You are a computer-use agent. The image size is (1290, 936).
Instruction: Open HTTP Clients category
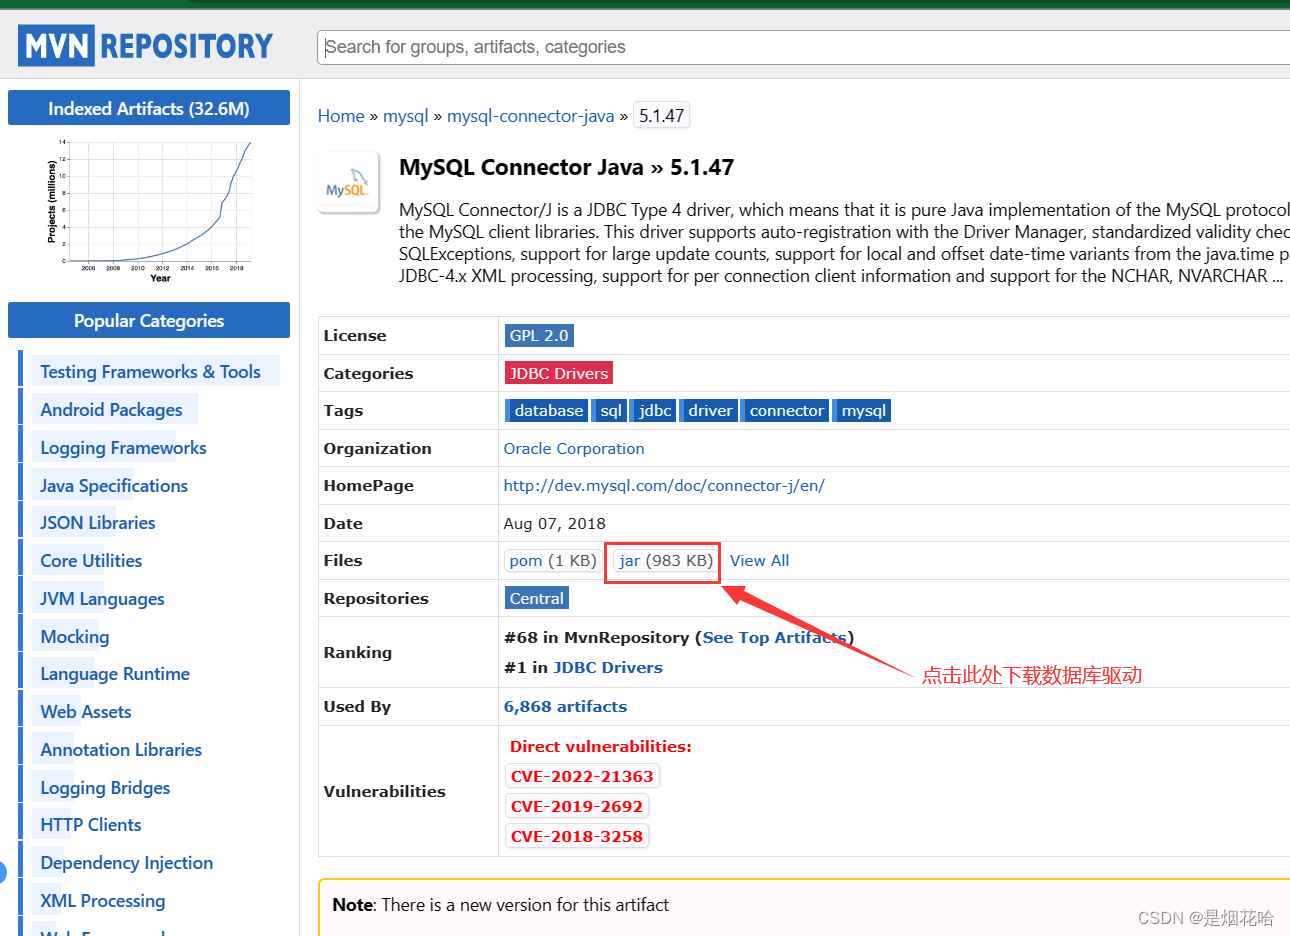click(x=91, y=825)
